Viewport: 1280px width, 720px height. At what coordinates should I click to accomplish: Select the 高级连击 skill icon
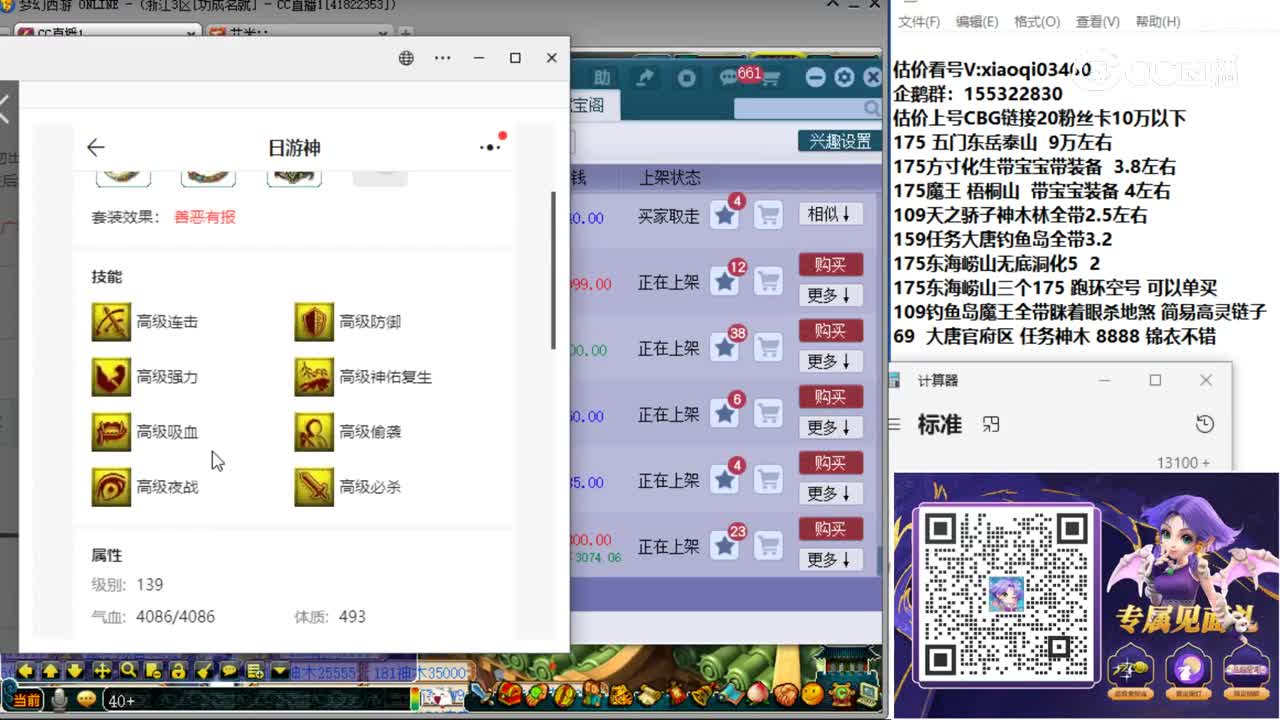pyautogui.click(x=111, y=321)
